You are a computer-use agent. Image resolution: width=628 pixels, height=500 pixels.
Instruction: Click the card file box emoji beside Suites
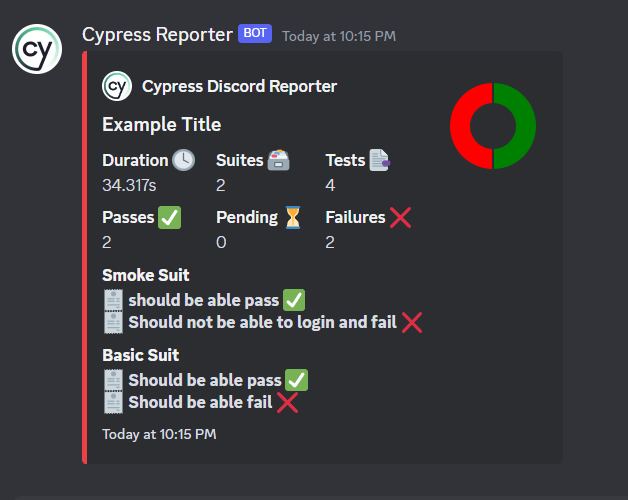[278, 160]
